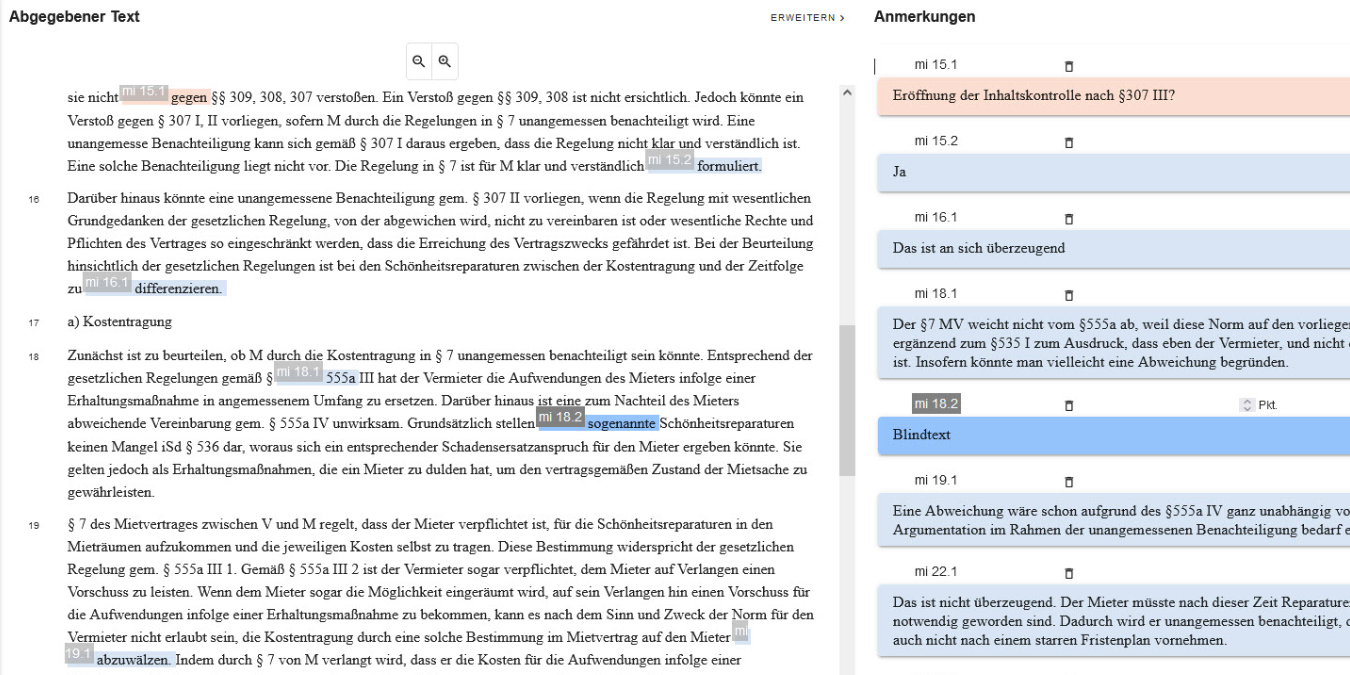Click the mi 16.1 marker in the text
1350x675 pixels.
[x=107, y=283]
